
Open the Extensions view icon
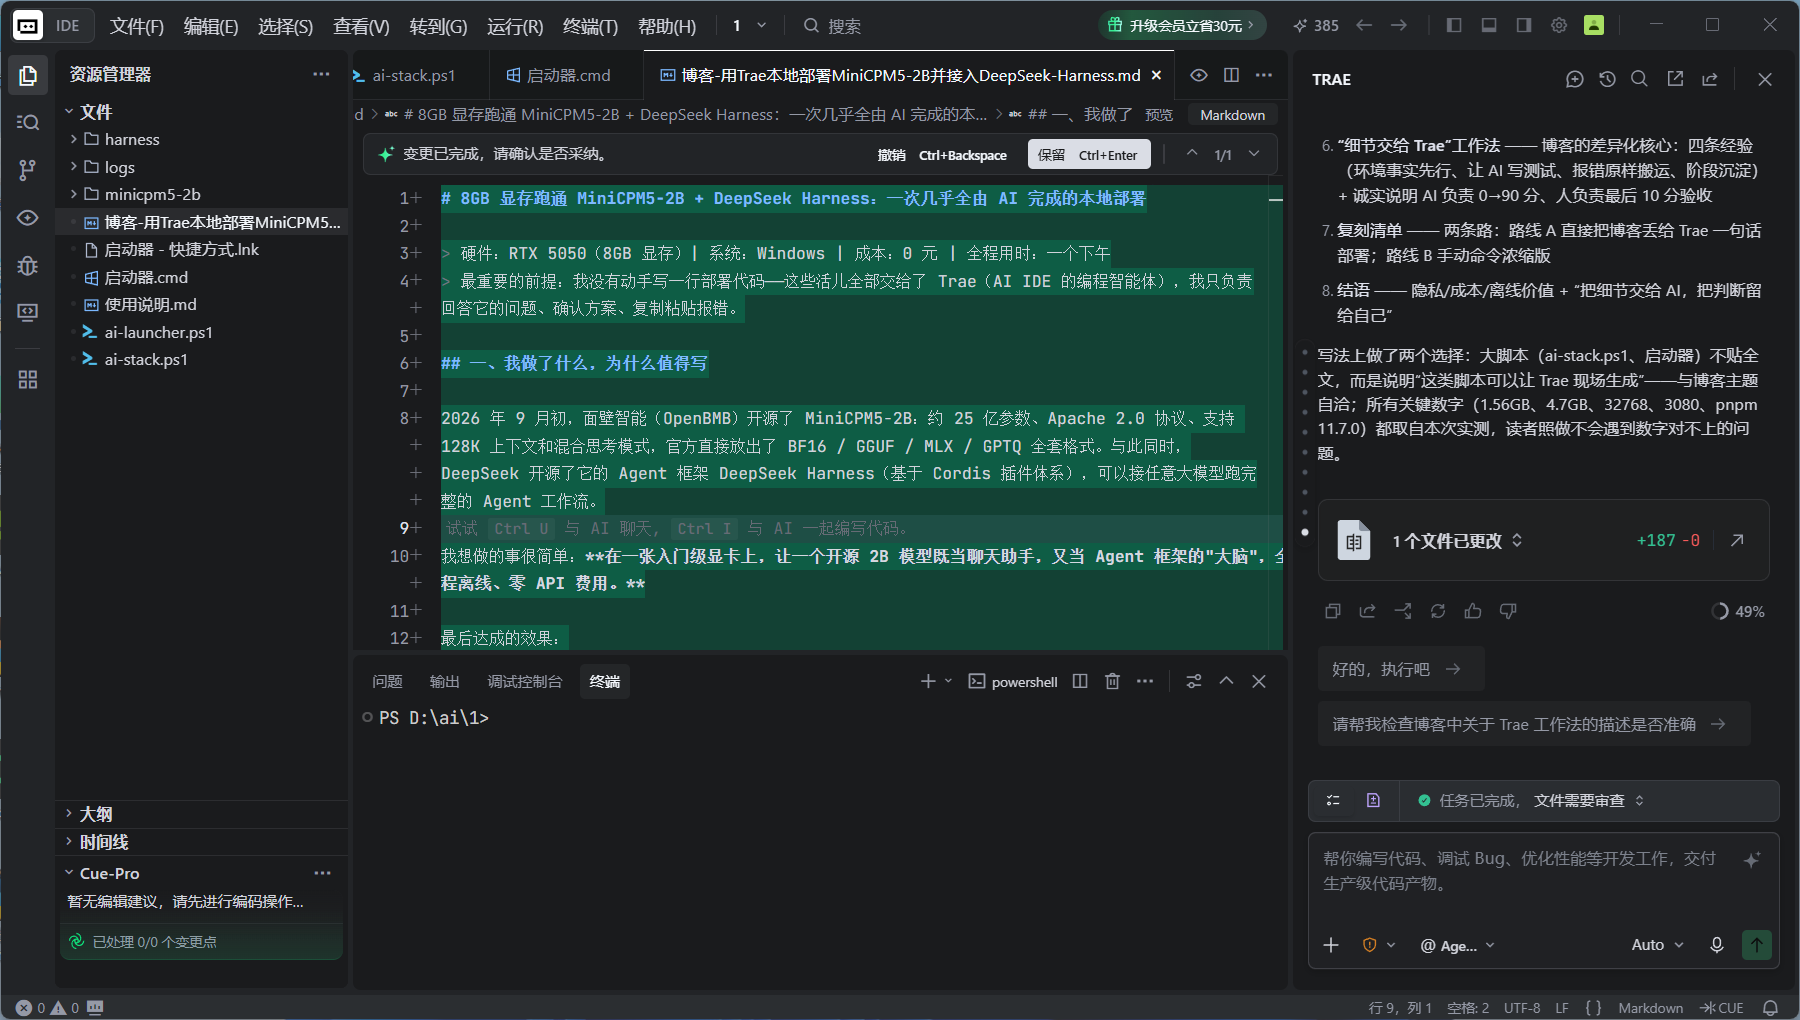coord(28,380)
